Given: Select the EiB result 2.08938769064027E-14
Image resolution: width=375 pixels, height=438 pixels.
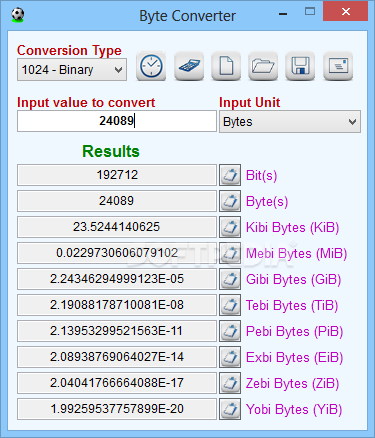Looking at the screenshot, I should [117, 357].
